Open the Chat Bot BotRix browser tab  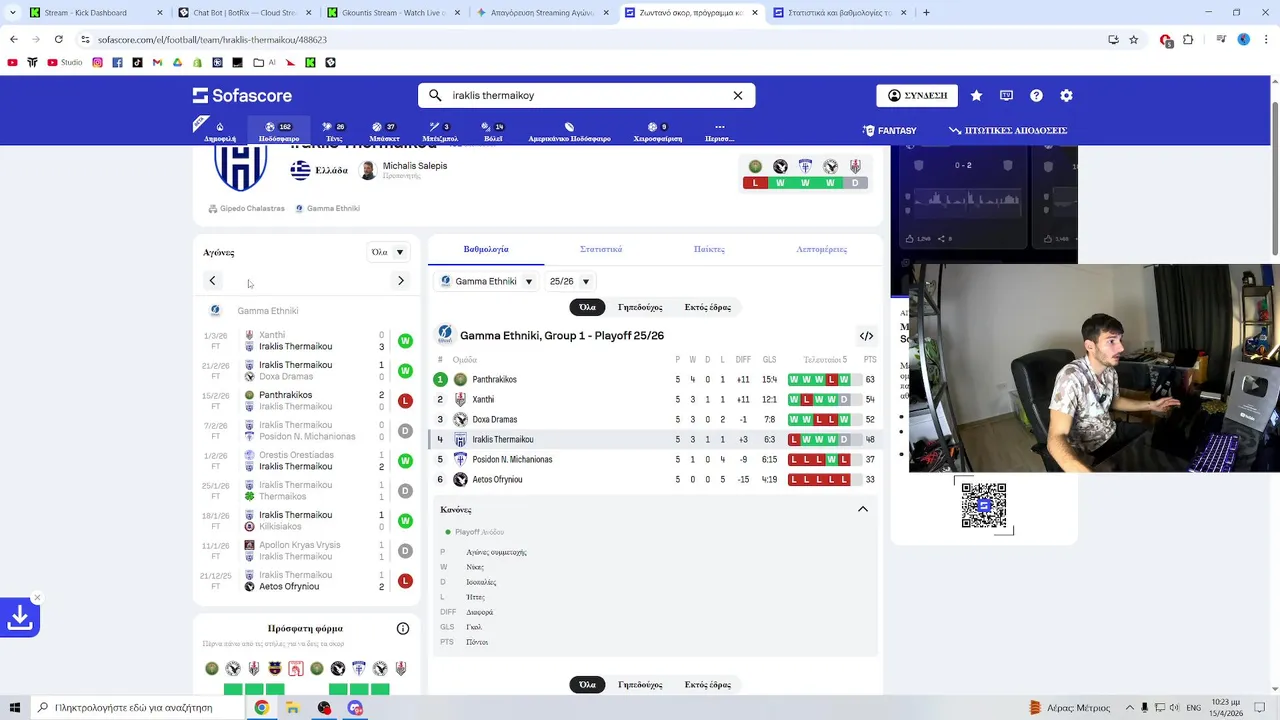coord(244,13)
